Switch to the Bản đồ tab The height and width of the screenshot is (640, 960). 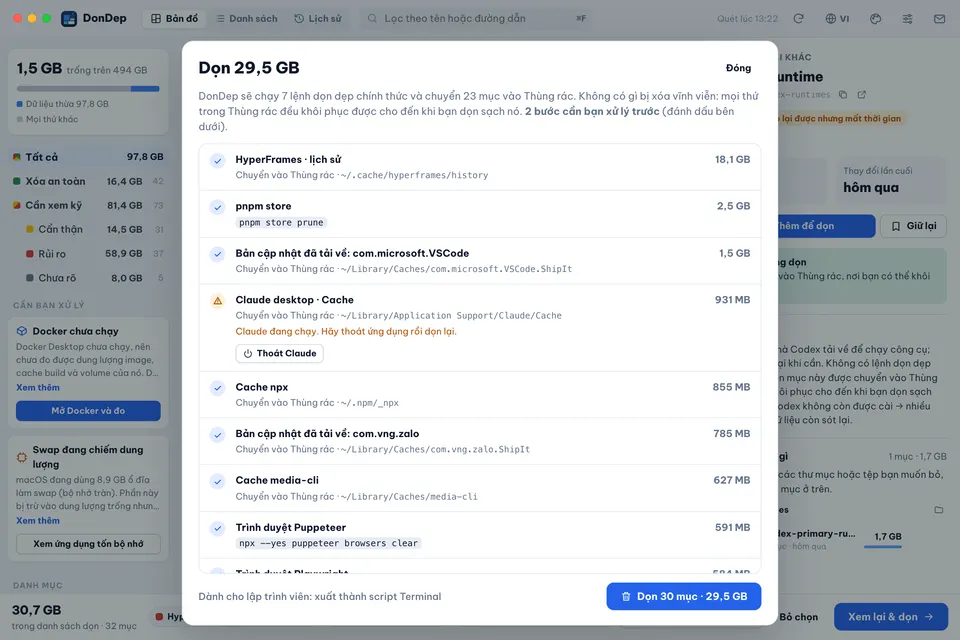click(x=174, y=18)
